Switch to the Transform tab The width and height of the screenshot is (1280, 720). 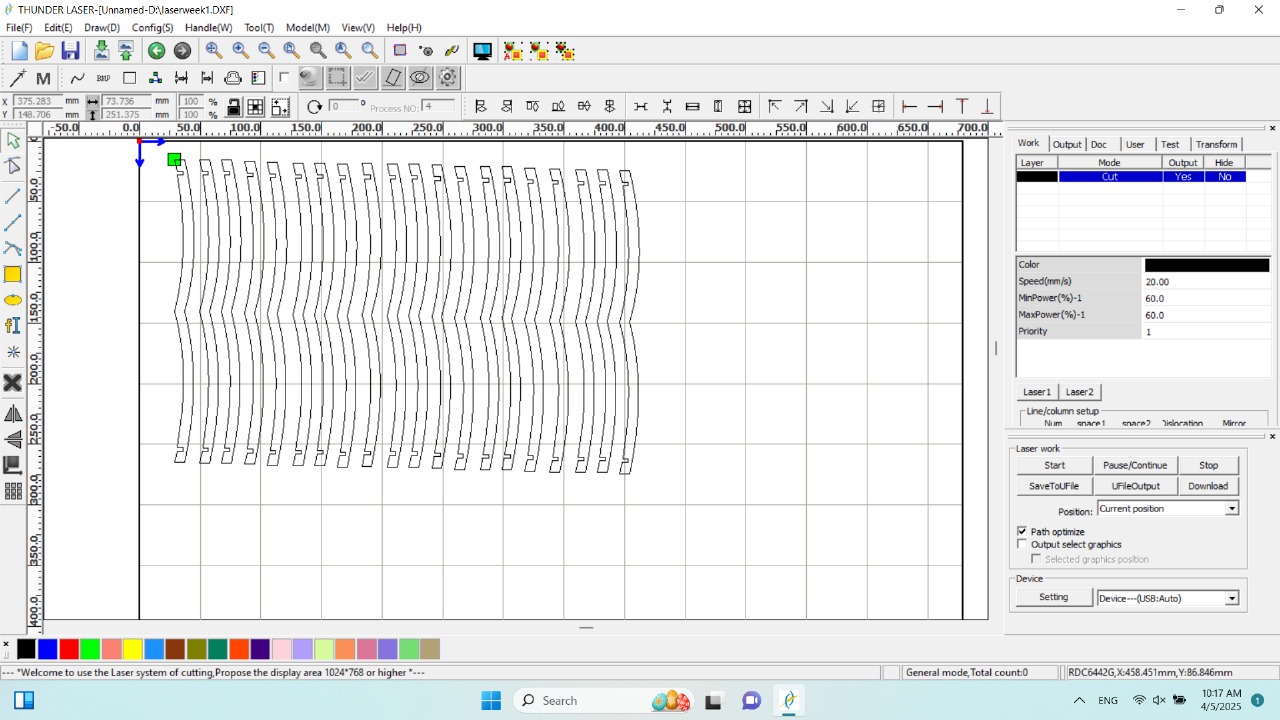(1216, 144)
